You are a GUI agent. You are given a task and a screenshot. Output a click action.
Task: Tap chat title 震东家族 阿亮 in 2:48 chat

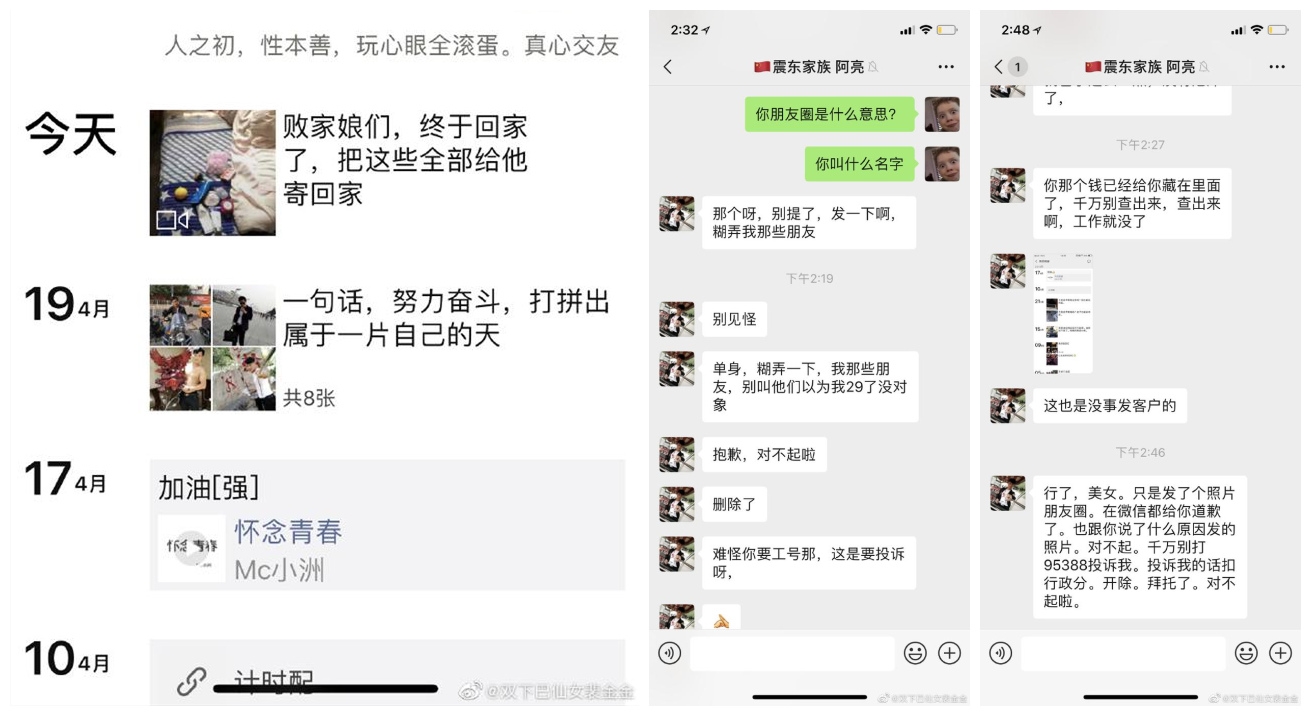pos(1140,67)
